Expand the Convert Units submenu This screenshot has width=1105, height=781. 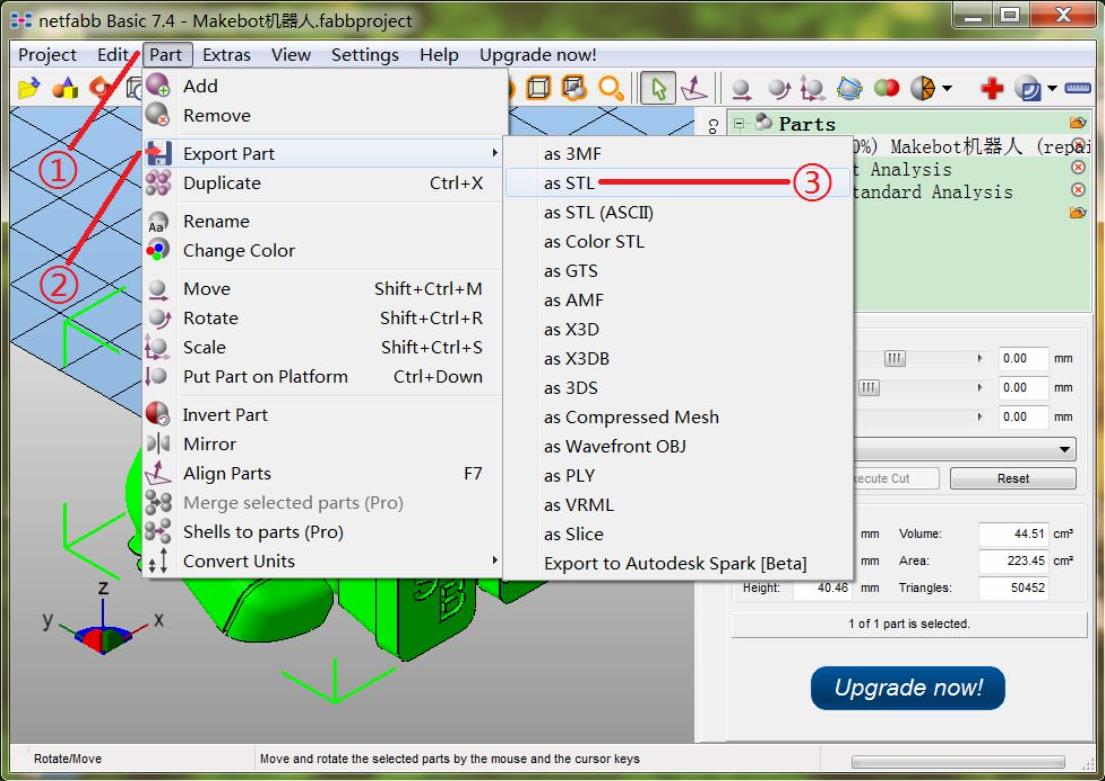pyautogui.click(x=326, y=561)
